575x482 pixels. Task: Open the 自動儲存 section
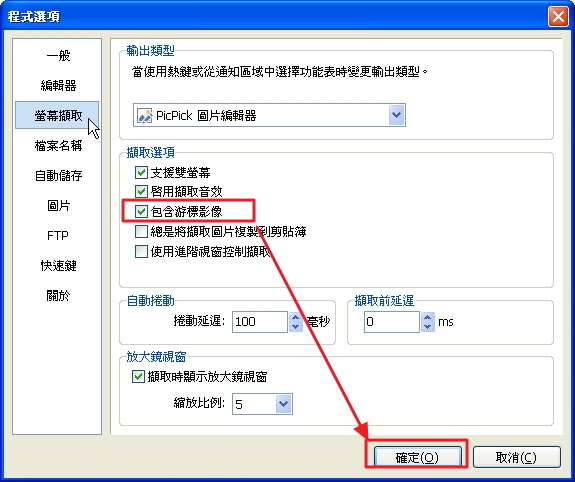coord(58,175)
